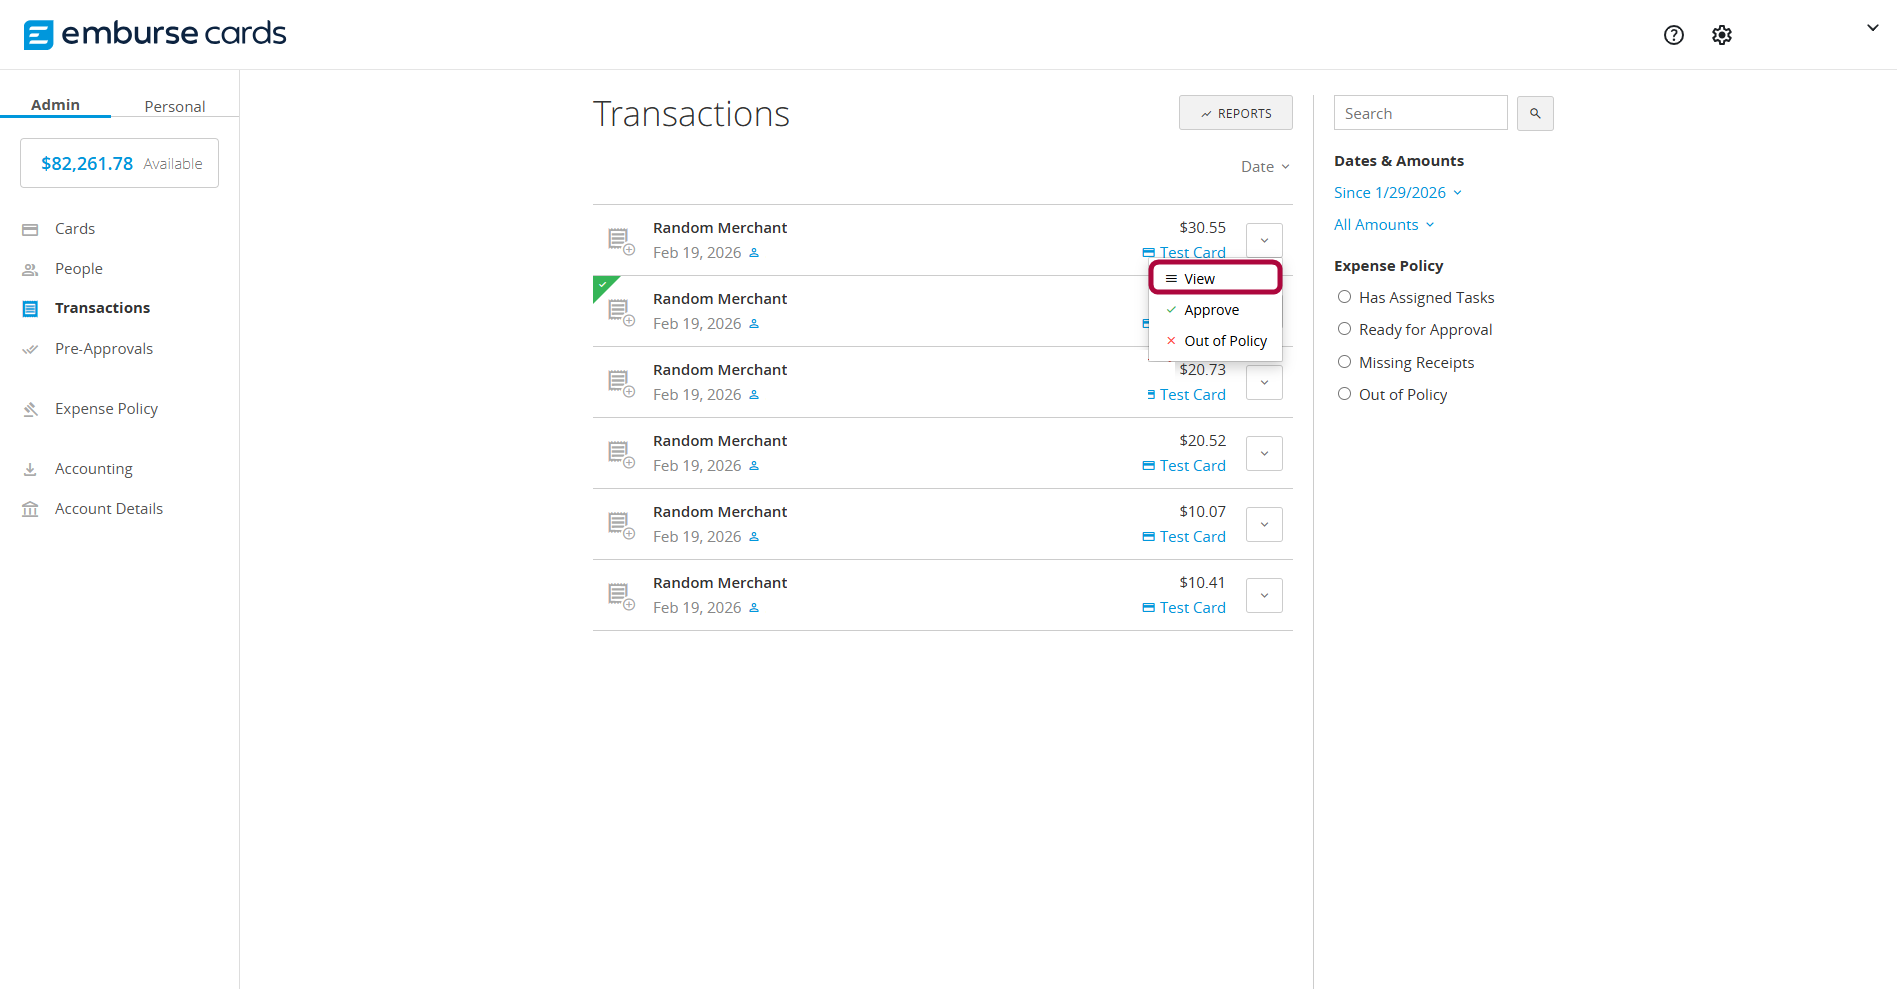The image size is (1897, 989).
Task: Open the settings gear icon
Action: click(x=1721, y=35)
